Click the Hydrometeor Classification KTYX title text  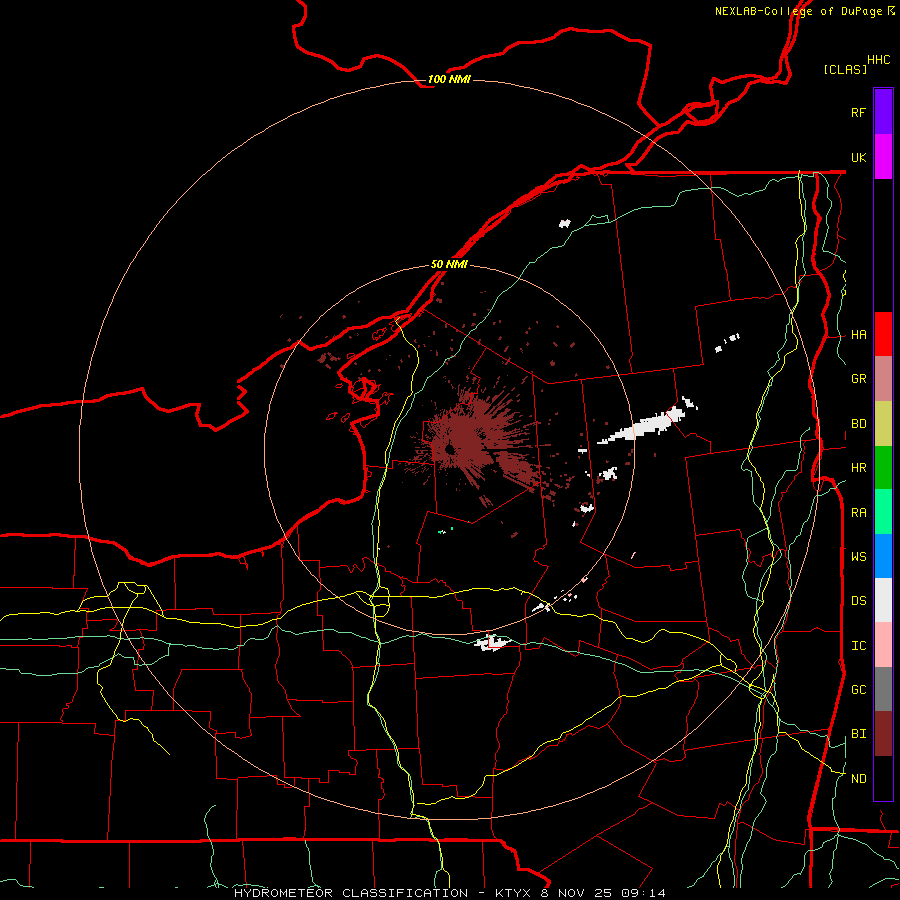click(x=449, y=893)
